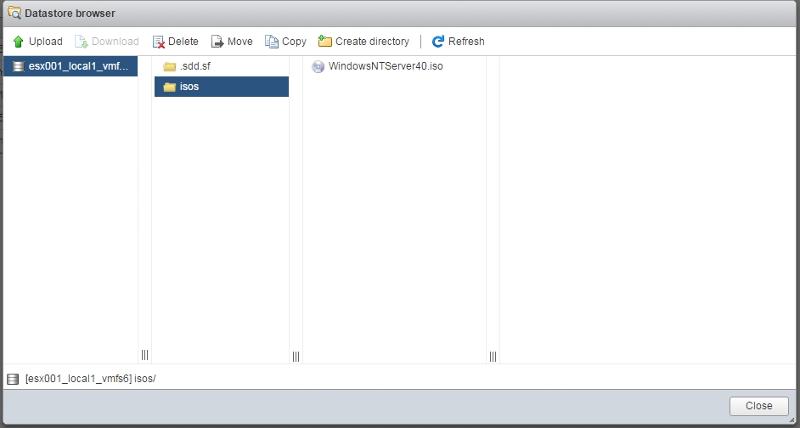The width and height of the screenshot is (800, 428).
Task: Click the Datastore browser title icon
Action: click(14, 13)
